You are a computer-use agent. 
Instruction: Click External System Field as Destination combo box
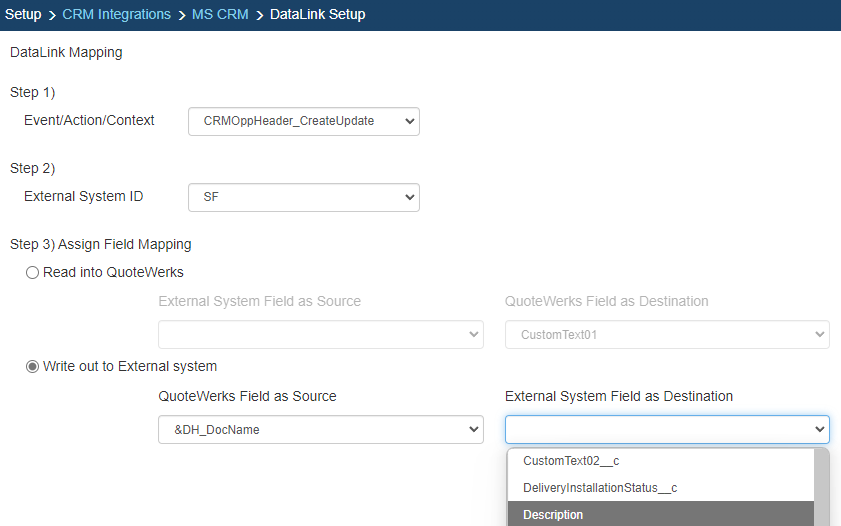point(667,429)
